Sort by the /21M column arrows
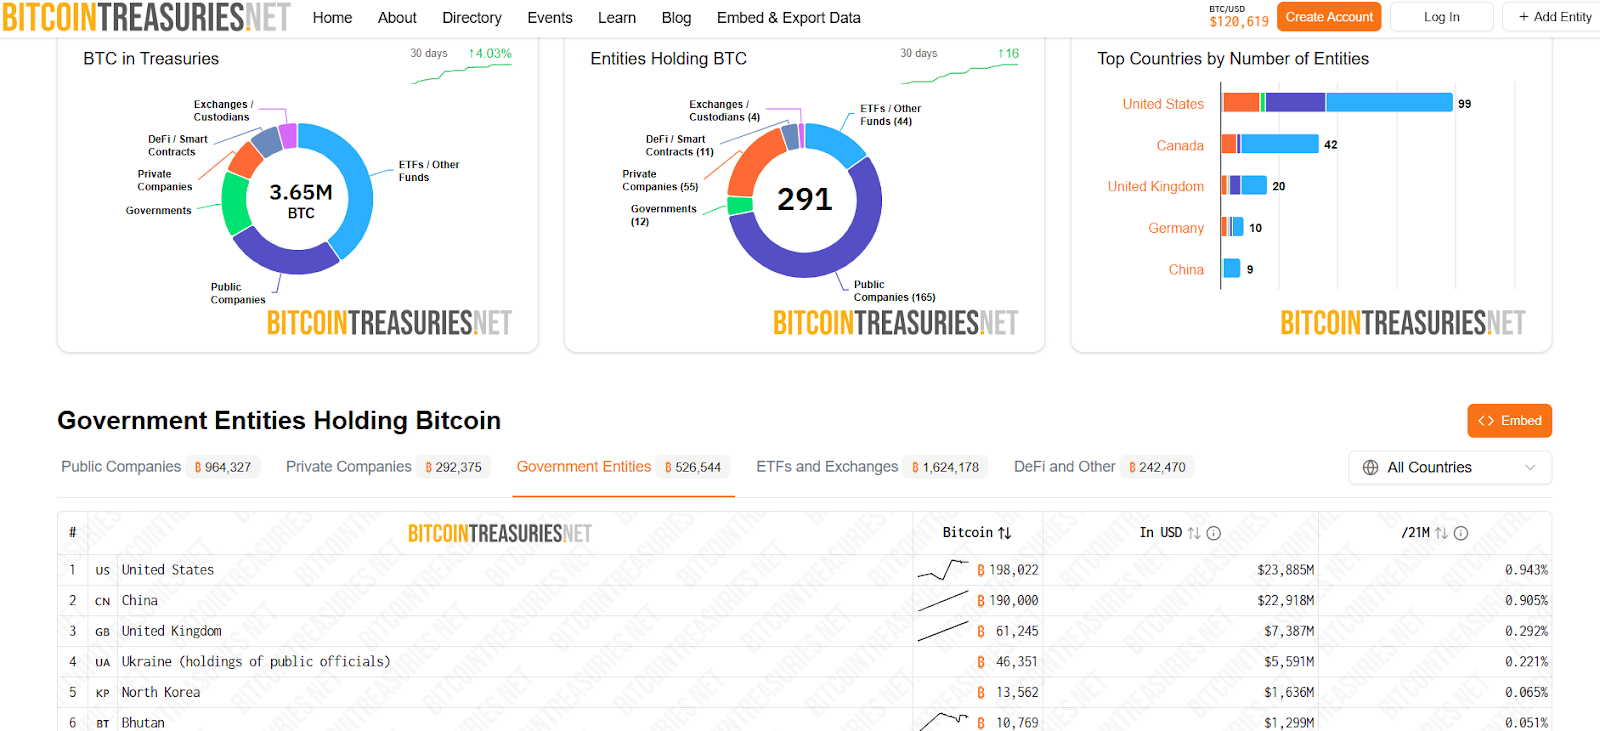Image resolution: width=1600 pixels, height=731 pixels. tap(1441, 533)
